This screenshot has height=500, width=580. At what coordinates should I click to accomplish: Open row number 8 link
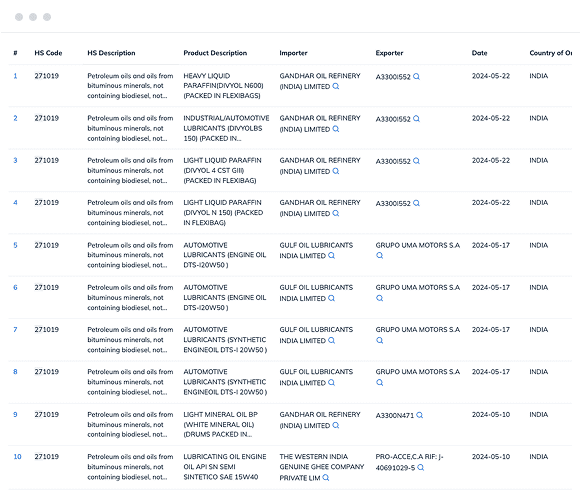(x=16, y=371)
